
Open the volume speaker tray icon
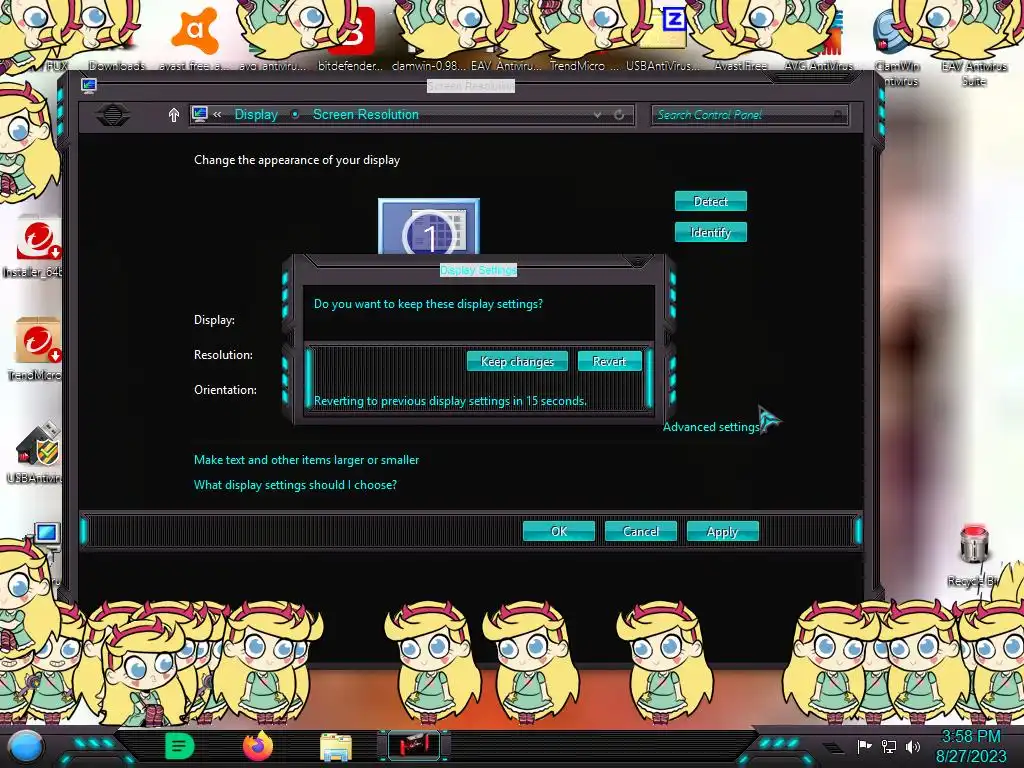point(913,746)
